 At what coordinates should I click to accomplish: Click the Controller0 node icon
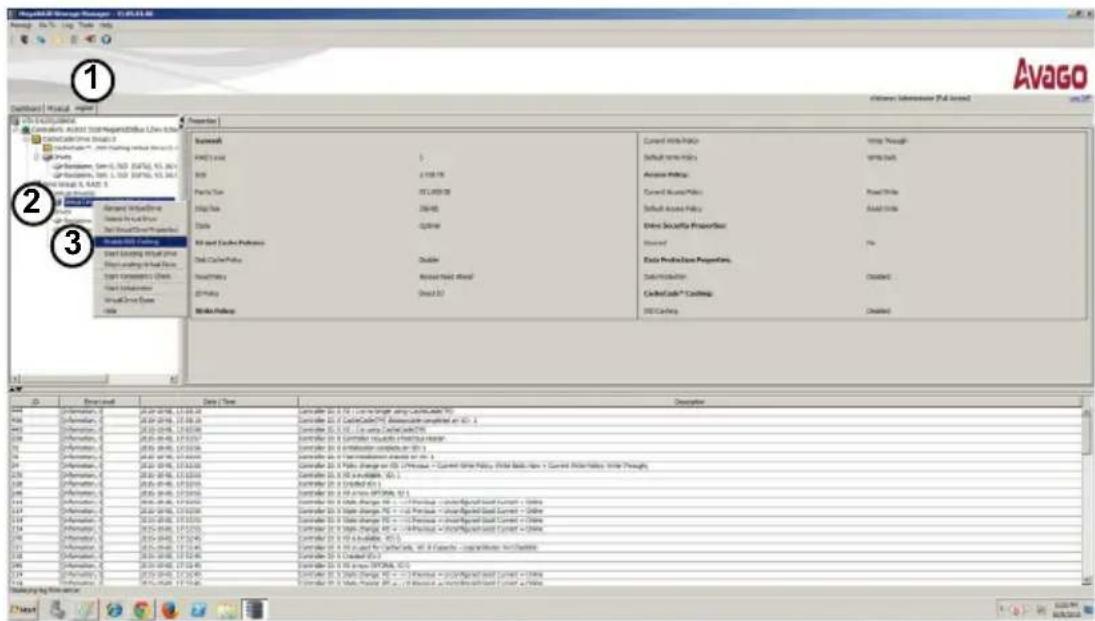click(x=26, y=130)
